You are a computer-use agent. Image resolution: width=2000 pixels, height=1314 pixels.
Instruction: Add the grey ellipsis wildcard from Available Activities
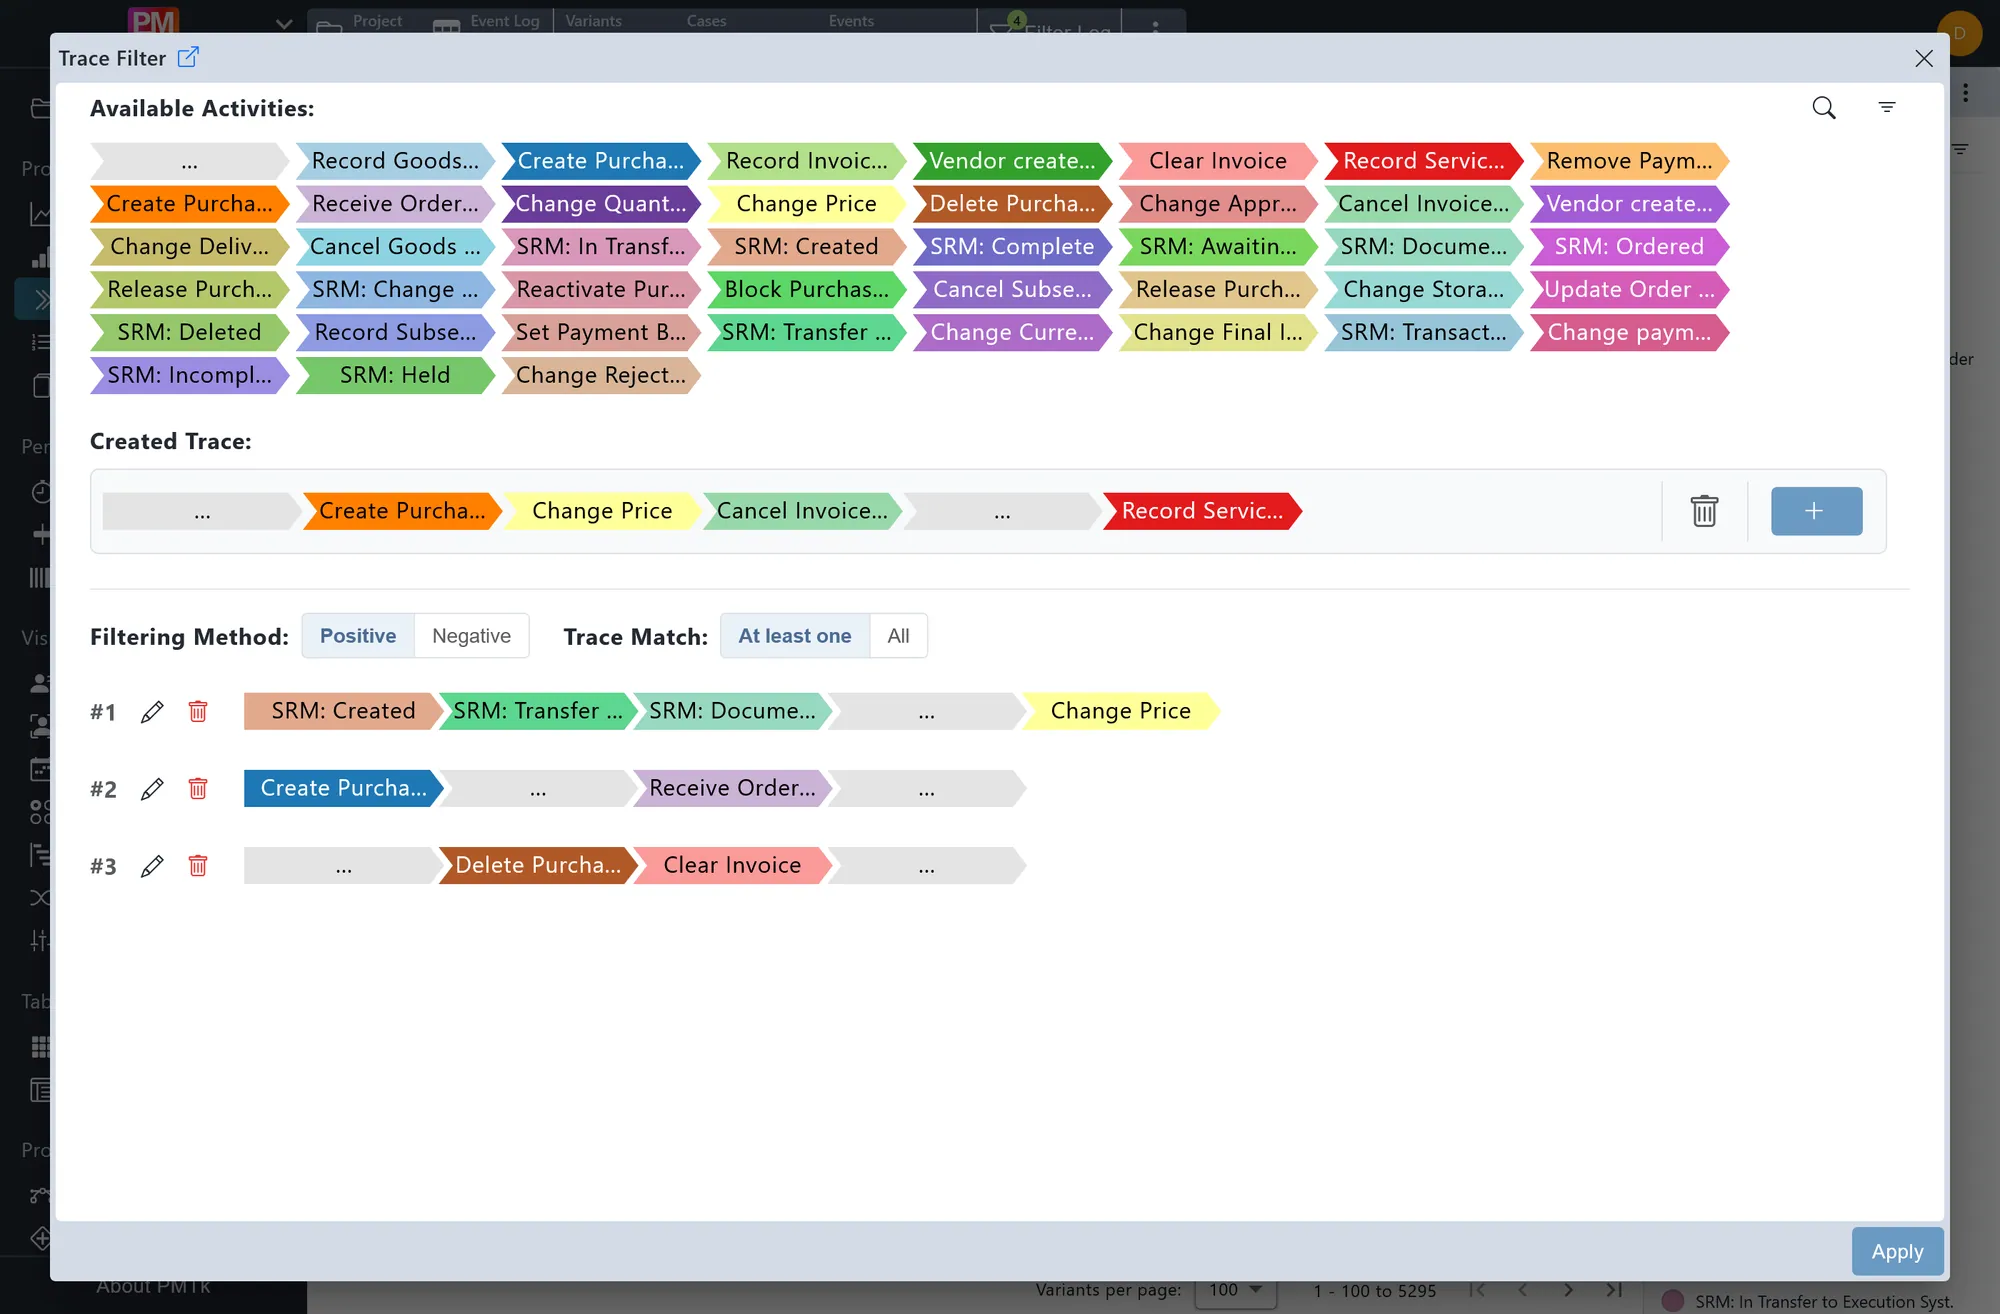(x=190, y=161)
